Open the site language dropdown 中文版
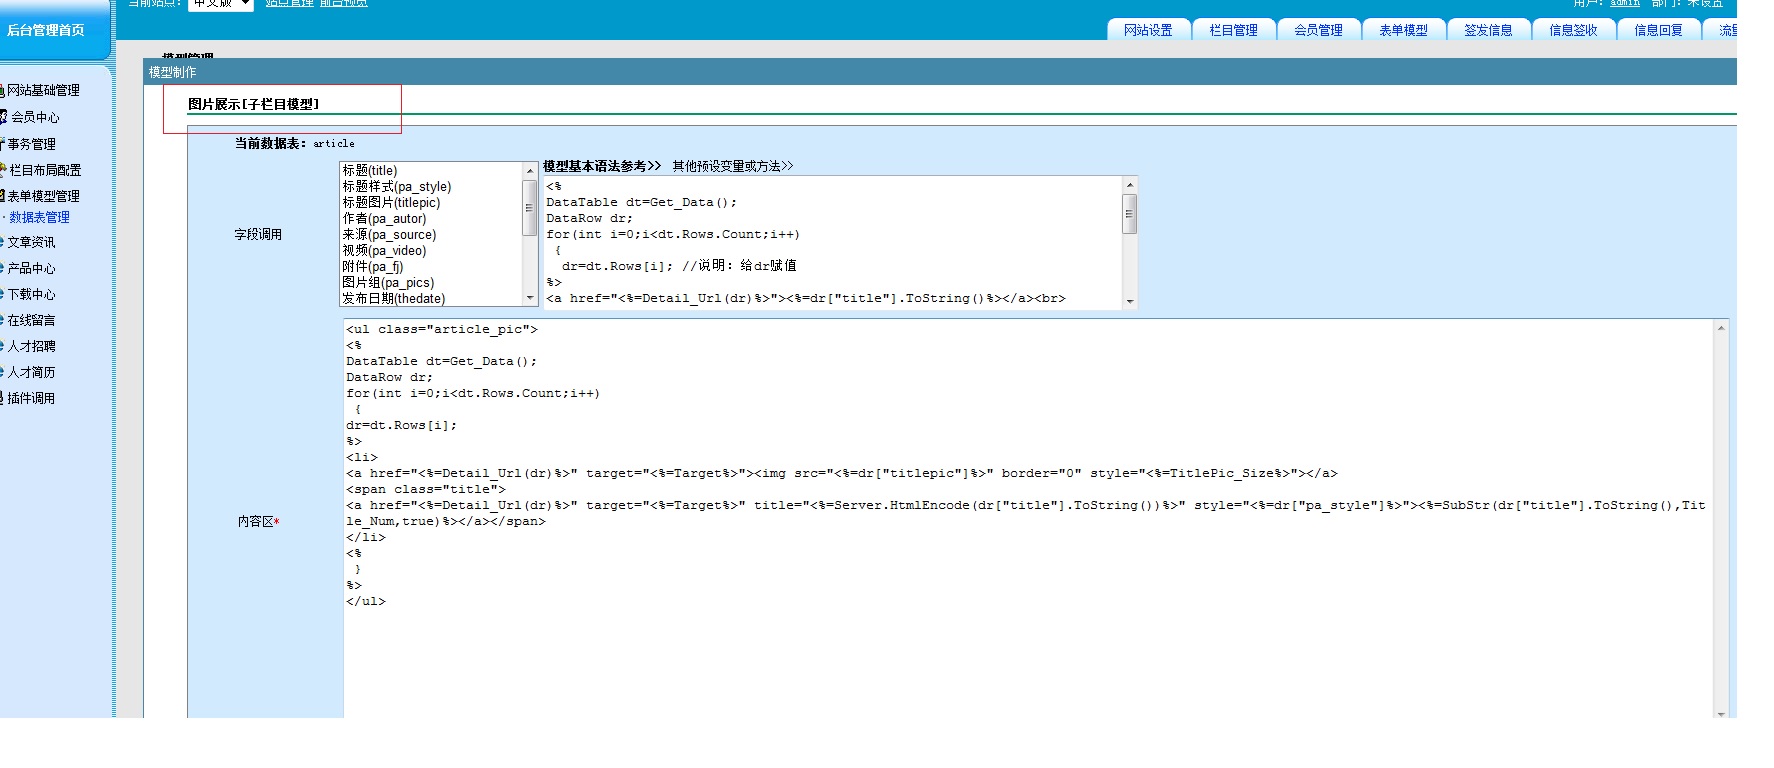Viewport: 1774px width, 768px height. pos(221,4)
